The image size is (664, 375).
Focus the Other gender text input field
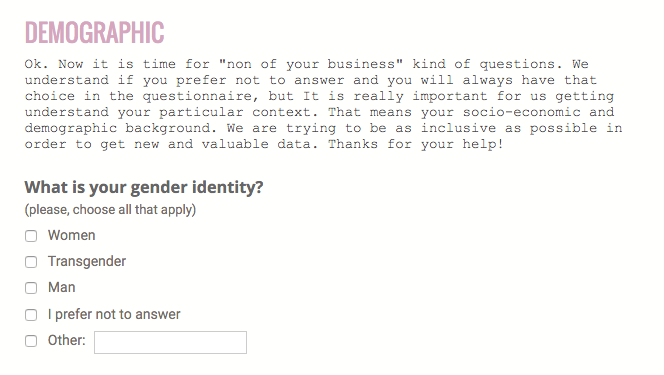[170, 342]
